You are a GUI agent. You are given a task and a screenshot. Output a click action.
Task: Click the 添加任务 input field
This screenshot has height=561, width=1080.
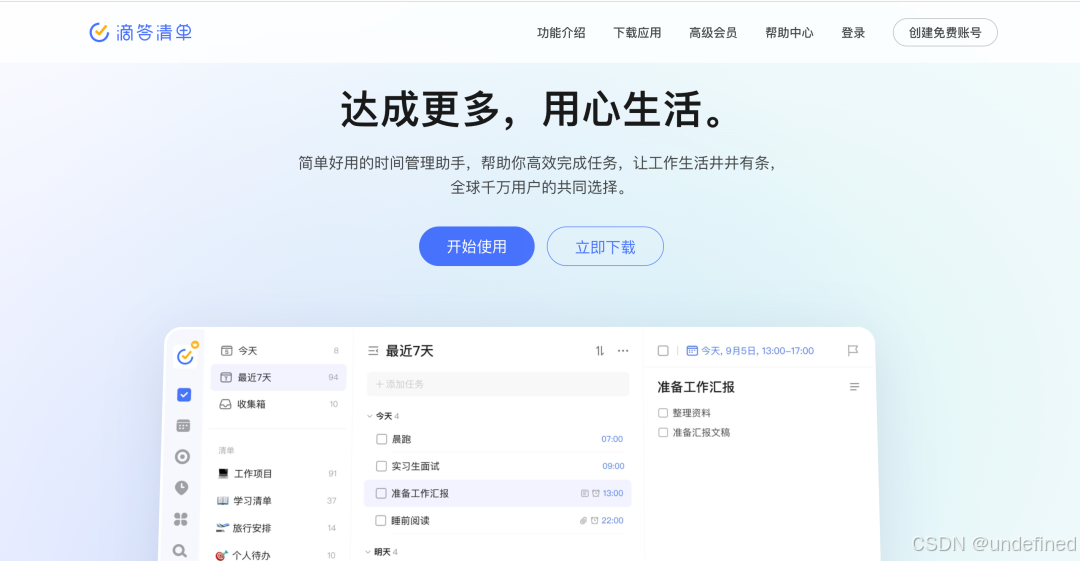498,384
